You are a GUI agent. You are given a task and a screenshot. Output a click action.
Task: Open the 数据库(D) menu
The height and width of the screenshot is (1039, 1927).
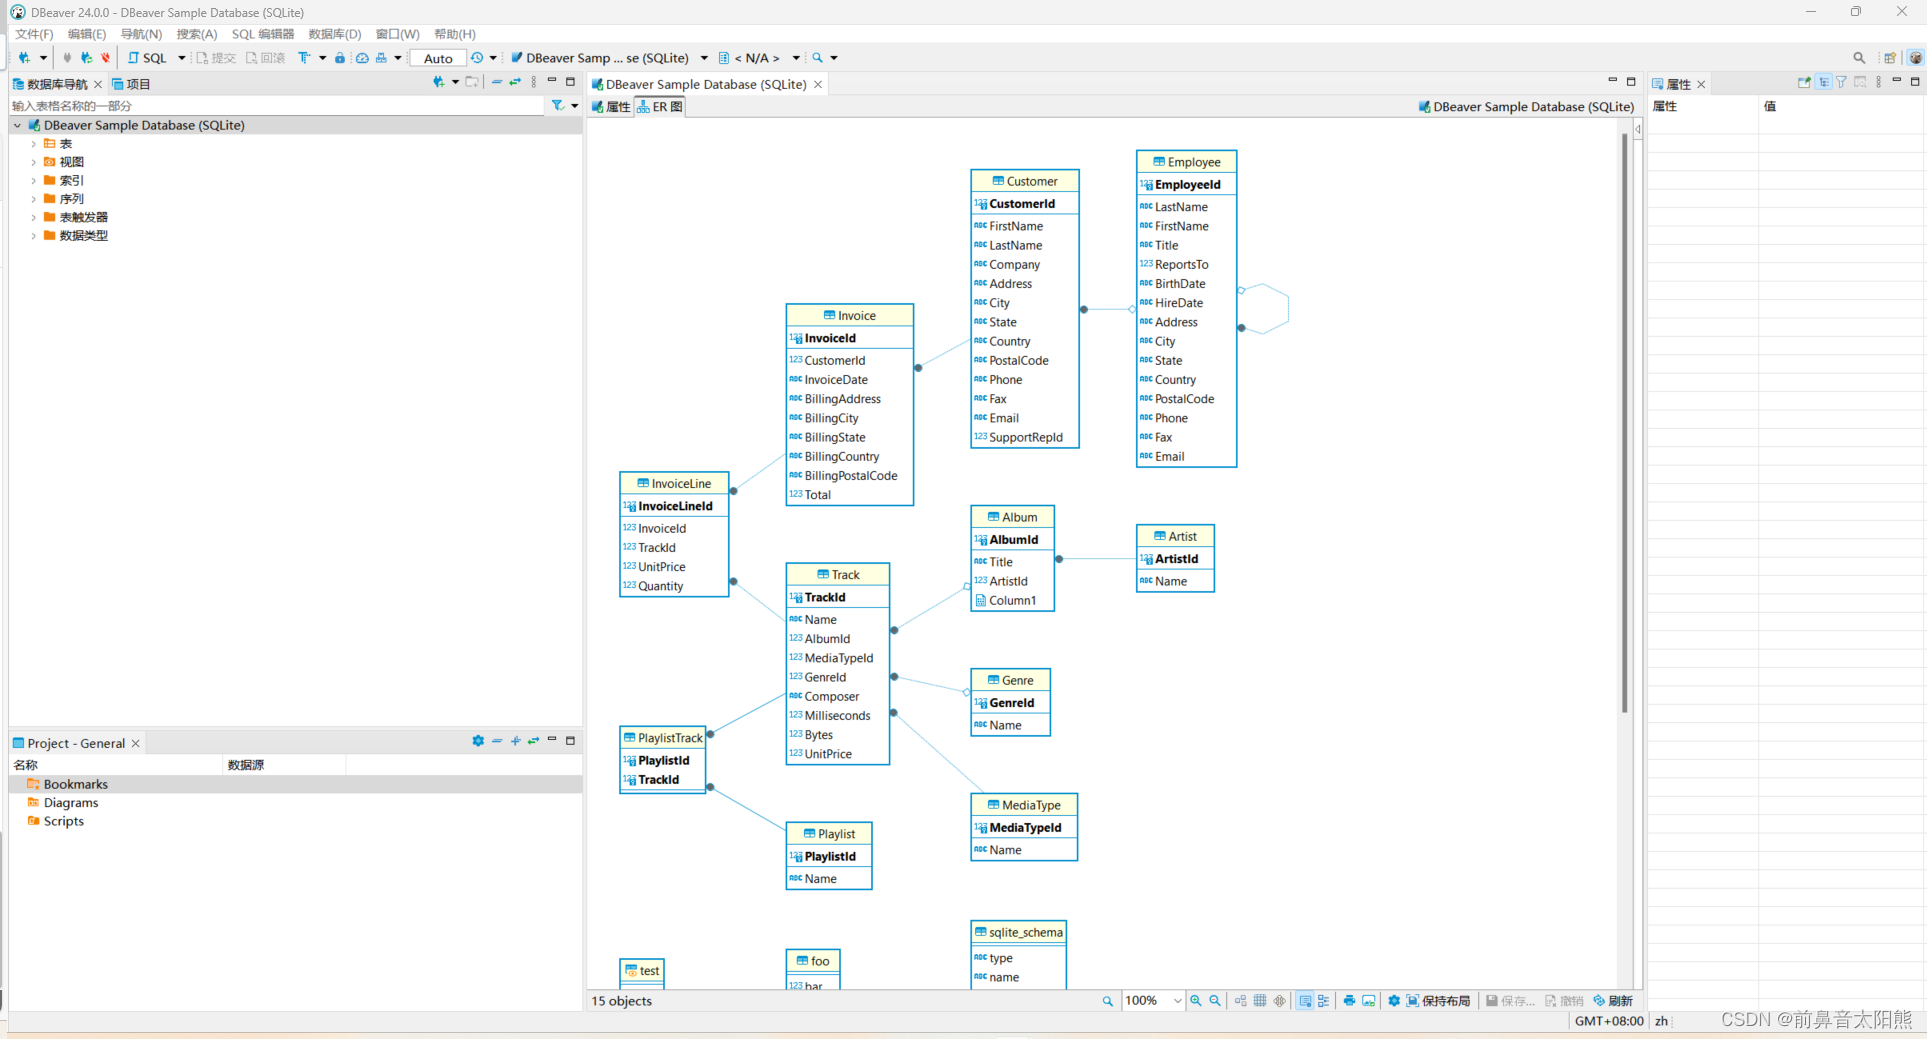coord(335,34)
